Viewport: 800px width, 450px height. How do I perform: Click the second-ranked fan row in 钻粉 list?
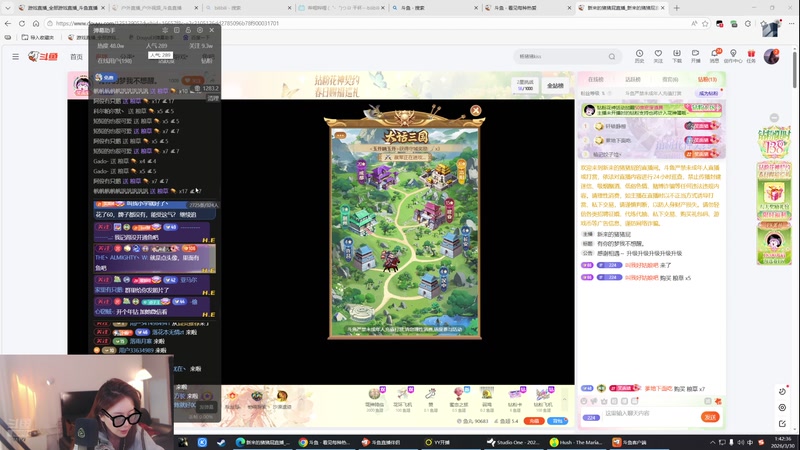(651, 140)
